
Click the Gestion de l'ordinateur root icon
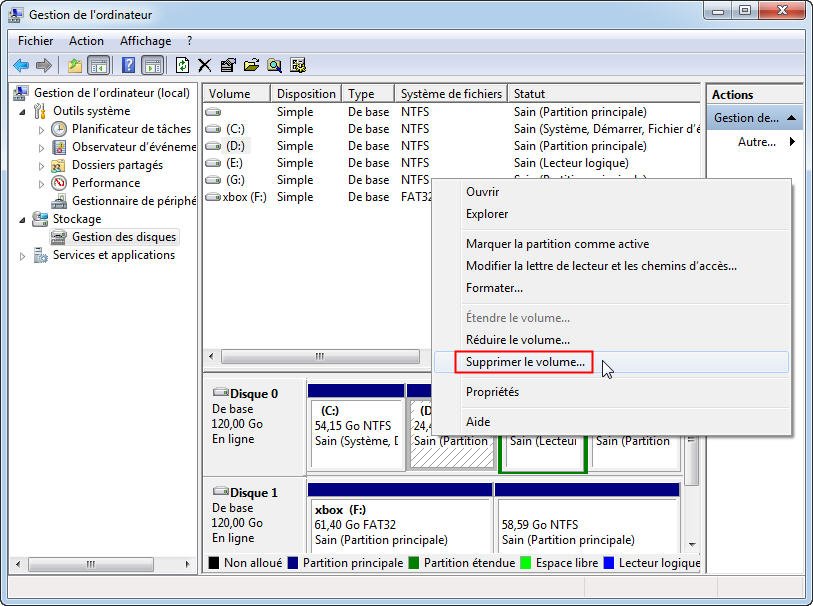coord(21,93)
